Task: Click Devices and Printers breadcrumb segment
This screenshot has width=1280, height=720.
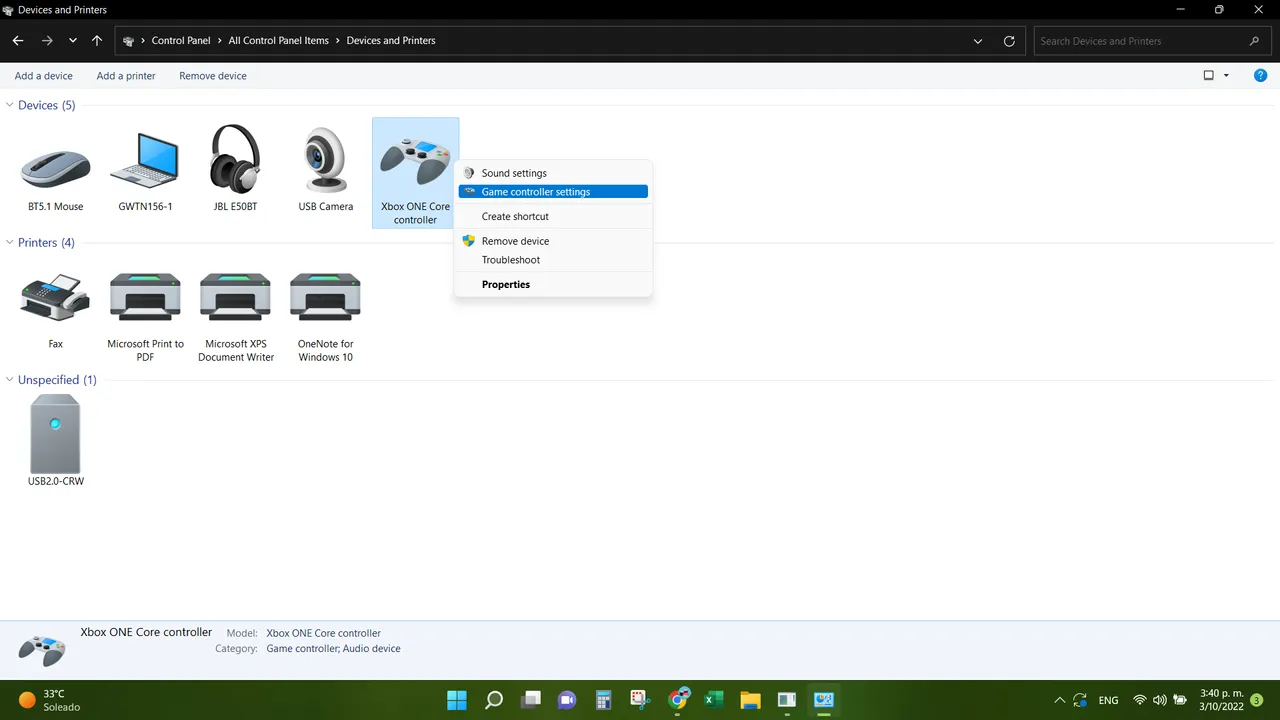Action: pyautogui.click(x=391, y=41)
